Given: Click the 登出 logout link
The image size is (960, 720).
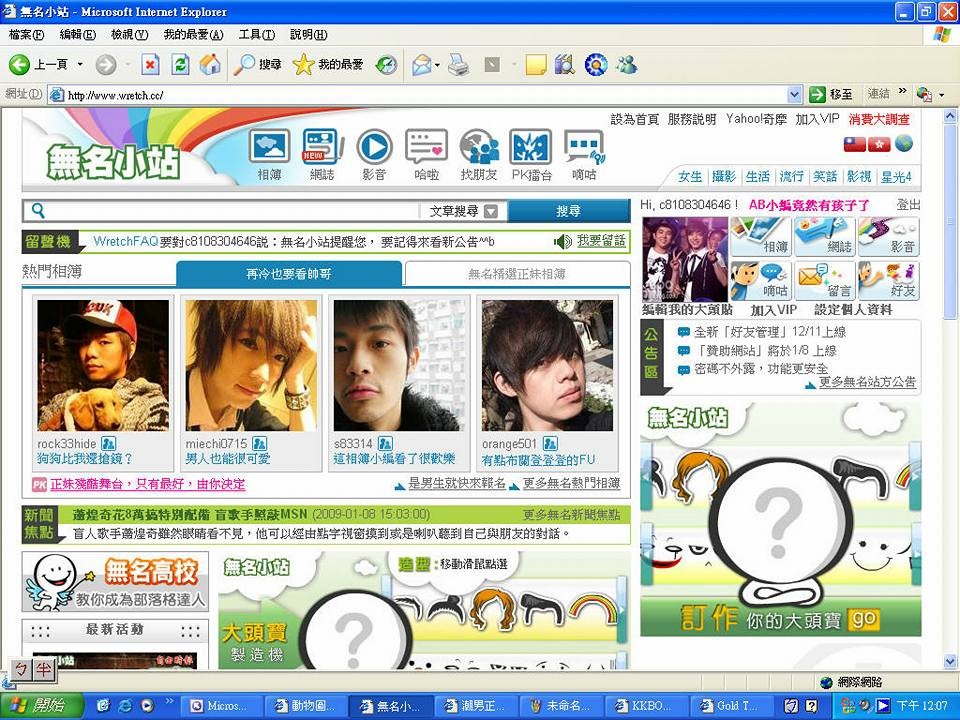Looking at the screenshot, I should [x=908, y=204].
